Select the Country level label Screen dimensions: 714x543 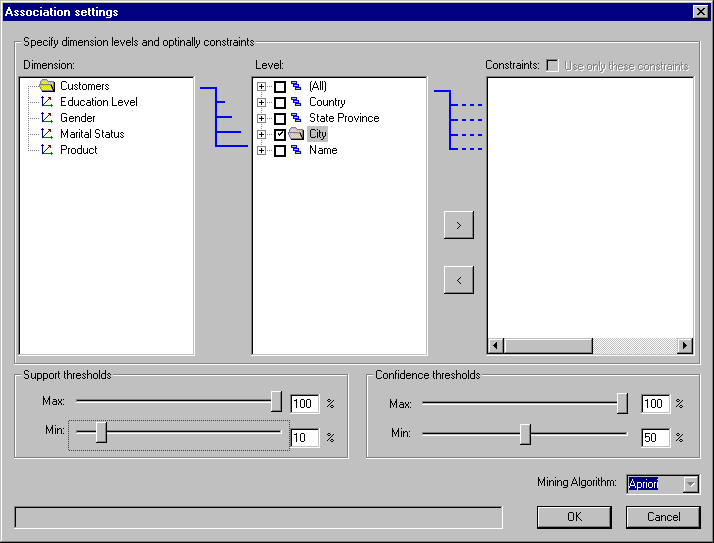tap(327, 102)
